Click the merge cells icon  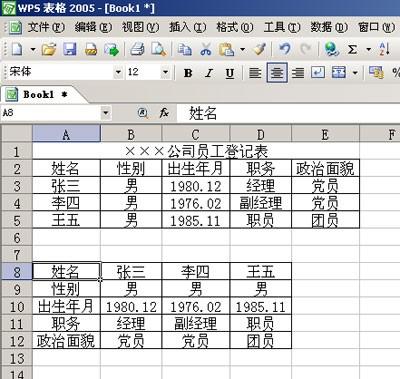[x=339, y=72]
